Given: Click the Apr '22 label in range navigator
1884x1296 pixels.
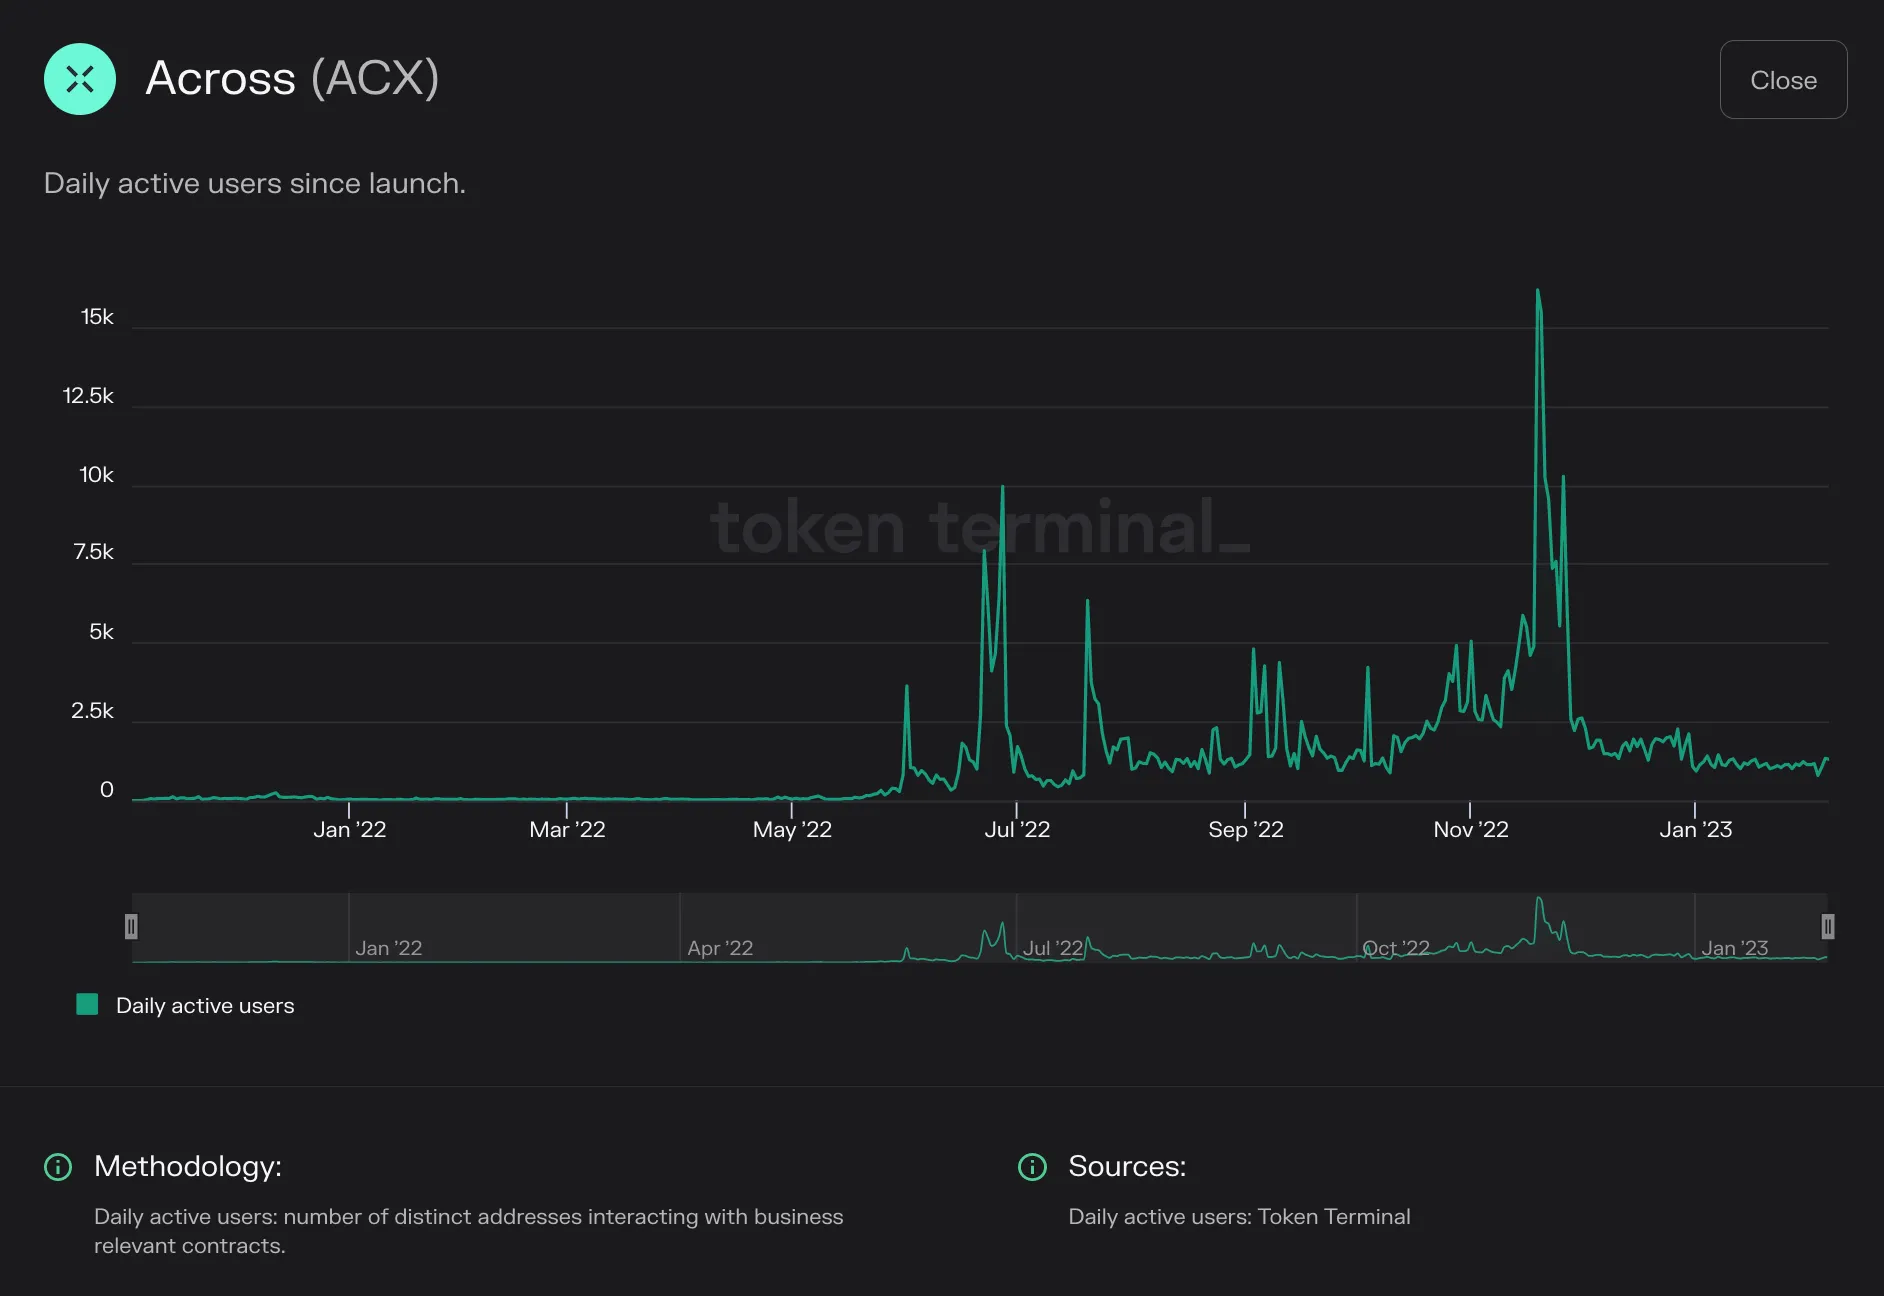Looking at the screenshot, I should [720, 948].
